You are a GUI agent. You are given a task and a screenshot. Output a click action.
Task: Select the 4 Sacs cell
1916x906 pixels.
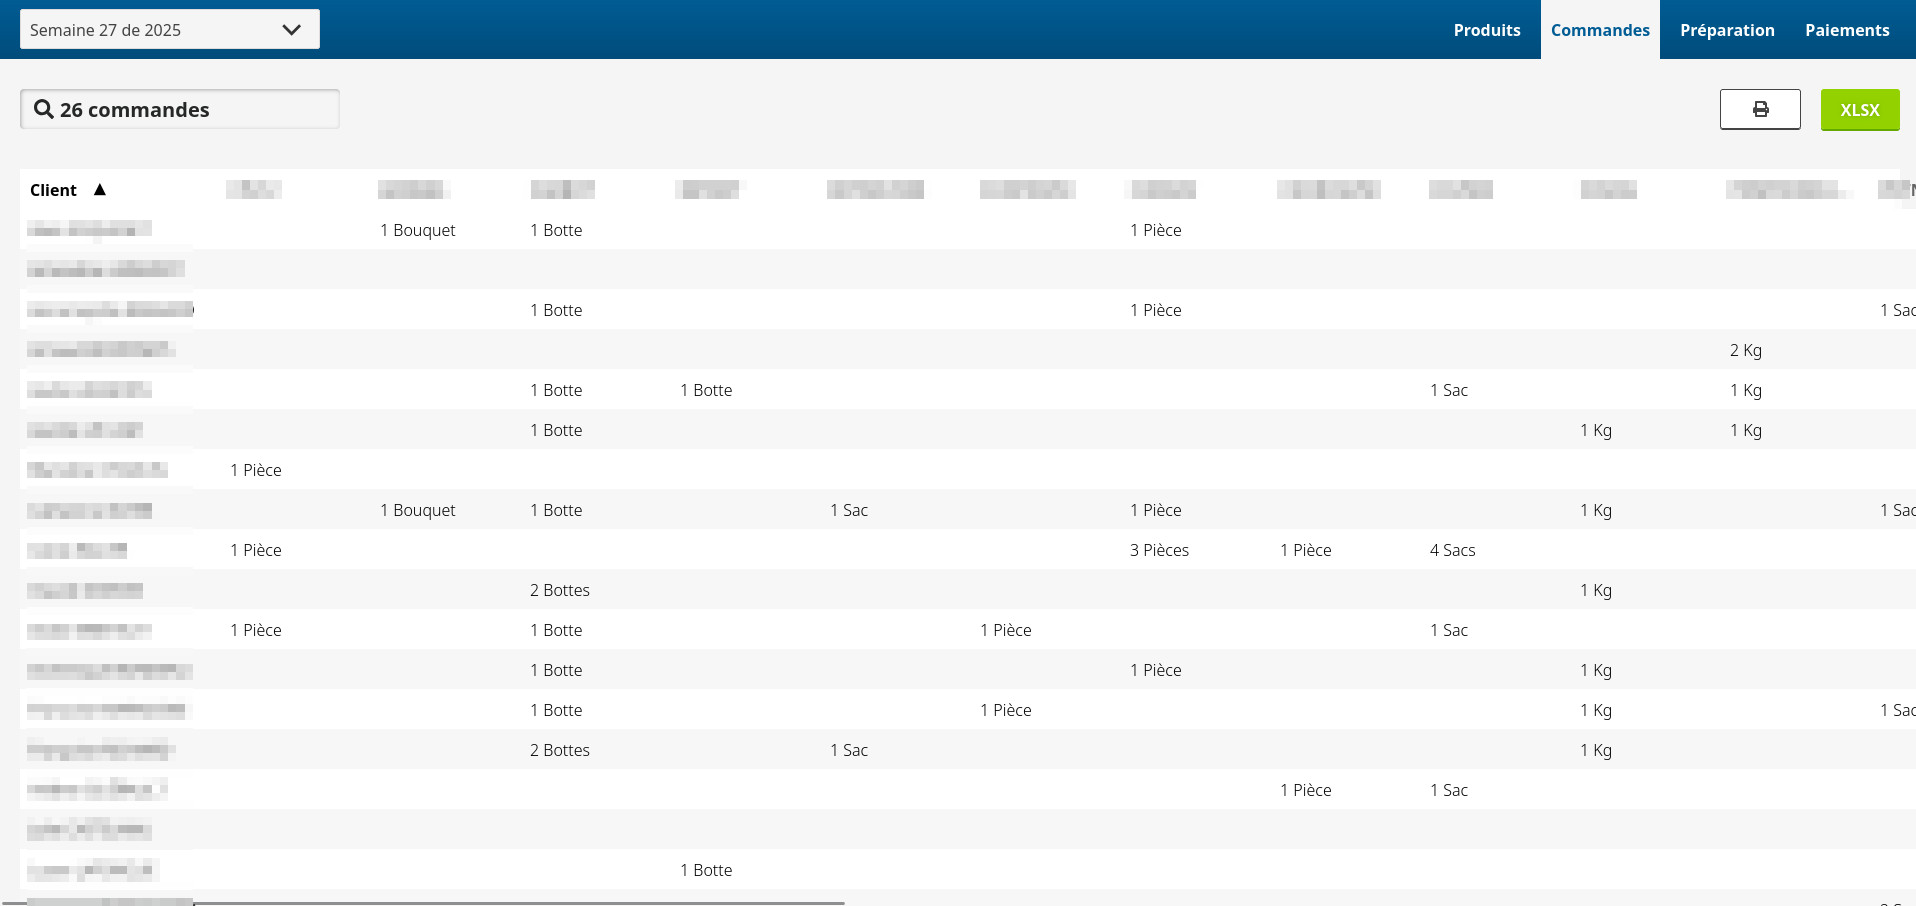1452,550
